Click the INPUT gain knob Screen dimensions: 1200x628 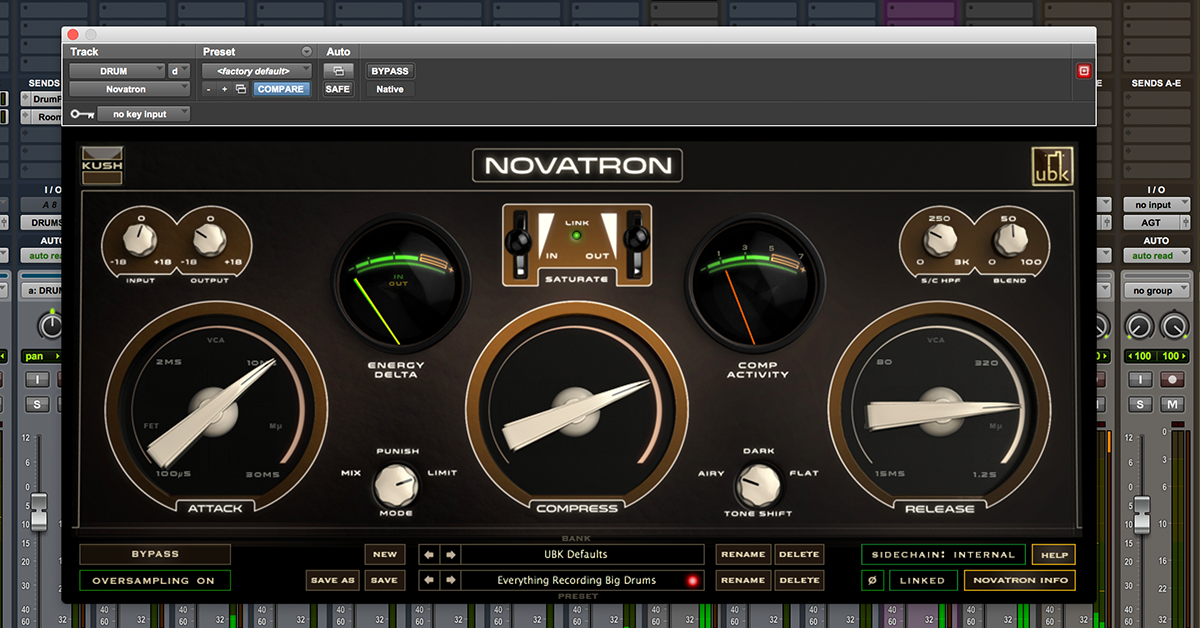point(141,239)
